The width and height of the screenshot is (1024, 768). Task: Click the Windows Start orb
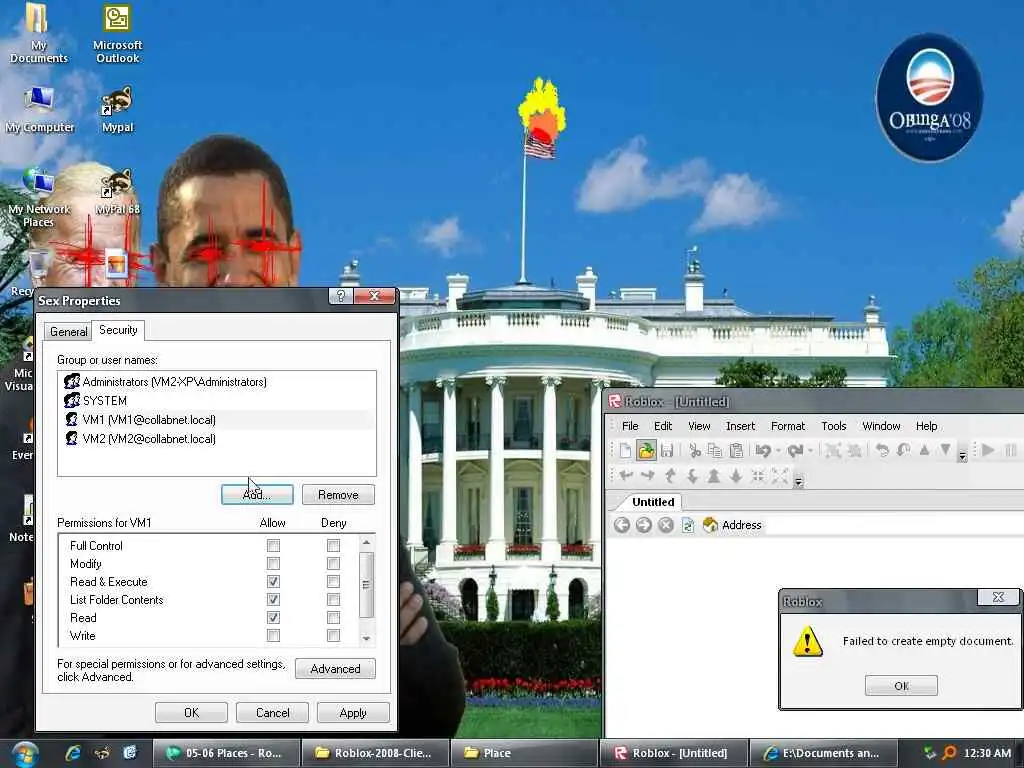24,754
